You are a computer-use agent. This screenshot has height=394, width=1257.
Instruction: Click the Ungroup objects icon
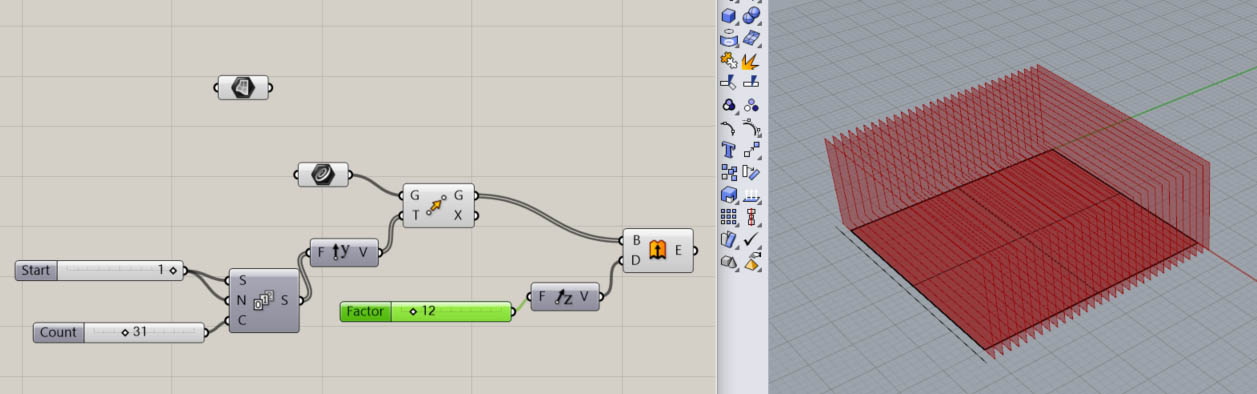point(751,105)
